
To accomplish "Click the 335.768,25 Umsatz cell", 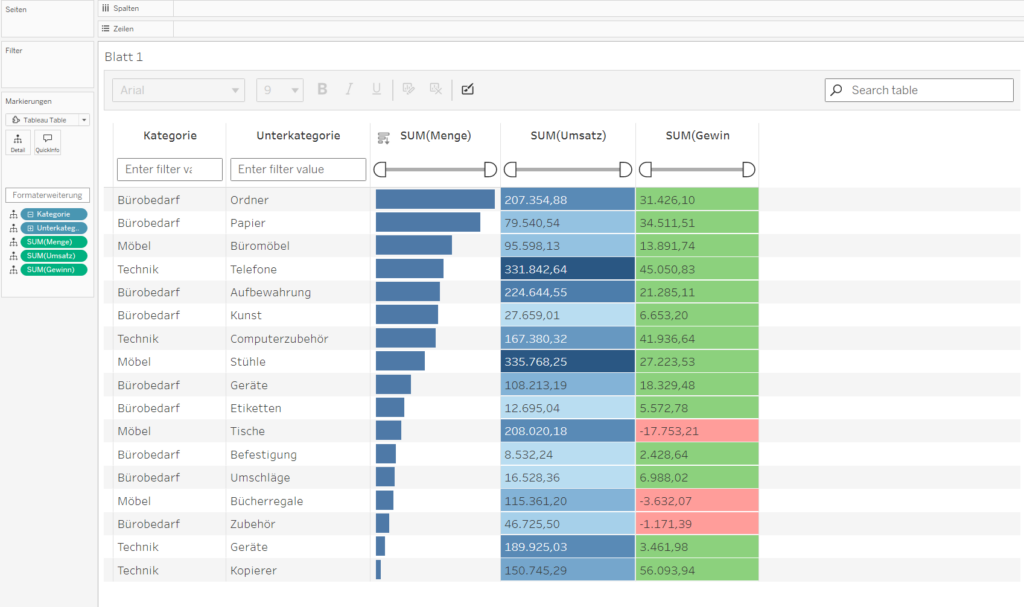I will (x=568, y=361).
